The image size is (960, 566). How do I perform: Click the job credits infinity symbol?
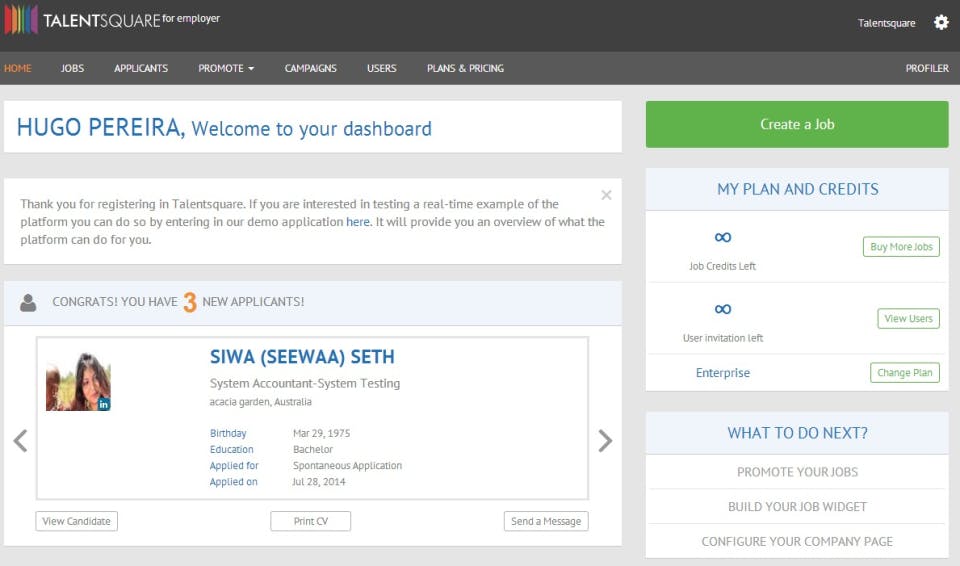pyautogui.click(x=723, y=237)
